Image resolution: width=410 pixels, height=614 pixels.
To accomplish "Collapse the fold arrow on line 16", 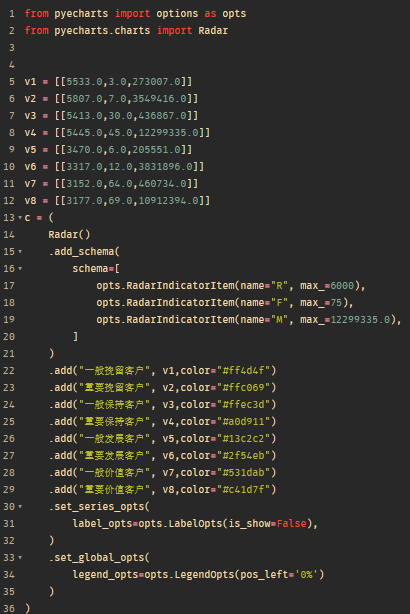I will coord(20,269).
